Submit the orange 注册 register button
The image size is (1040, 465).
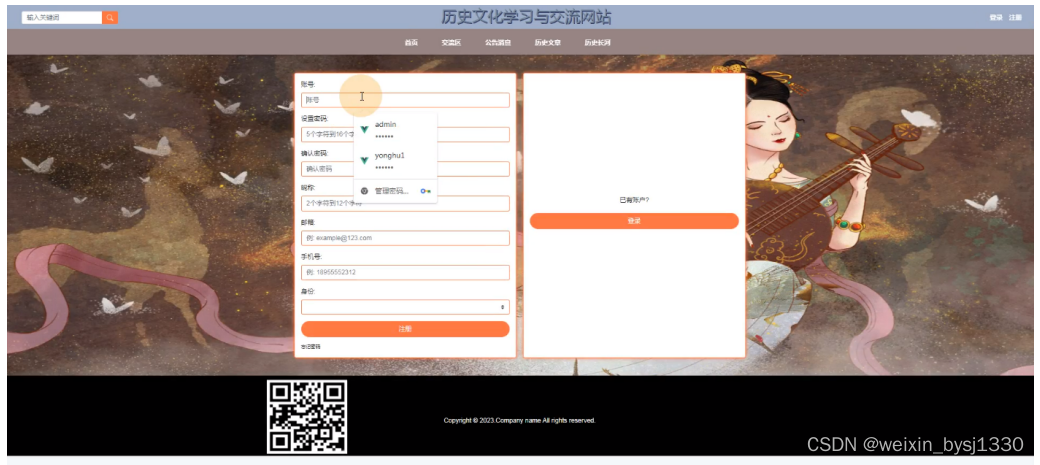point(405,329)
